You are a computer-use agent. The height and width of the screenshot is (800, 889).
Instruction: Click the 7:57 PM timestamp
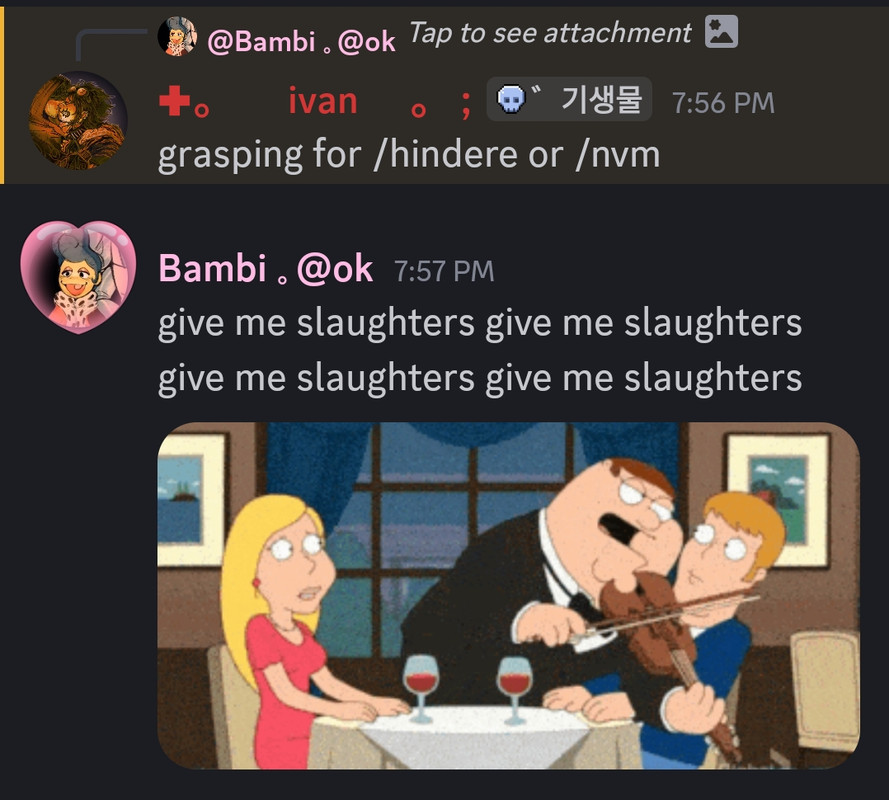click(444, 271)
